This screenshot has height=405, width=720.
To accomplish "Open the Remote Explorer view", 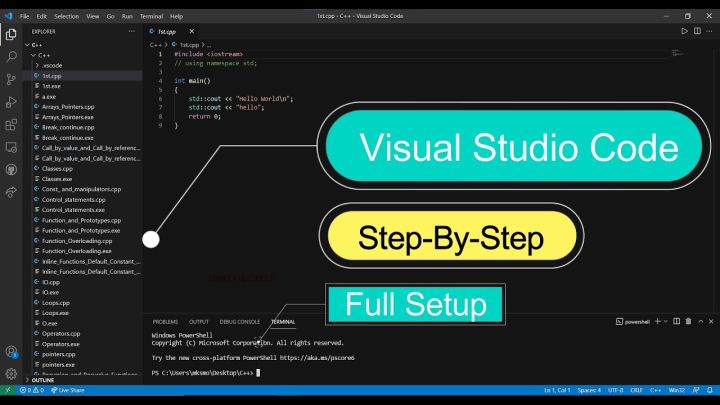I will (11, 147).
